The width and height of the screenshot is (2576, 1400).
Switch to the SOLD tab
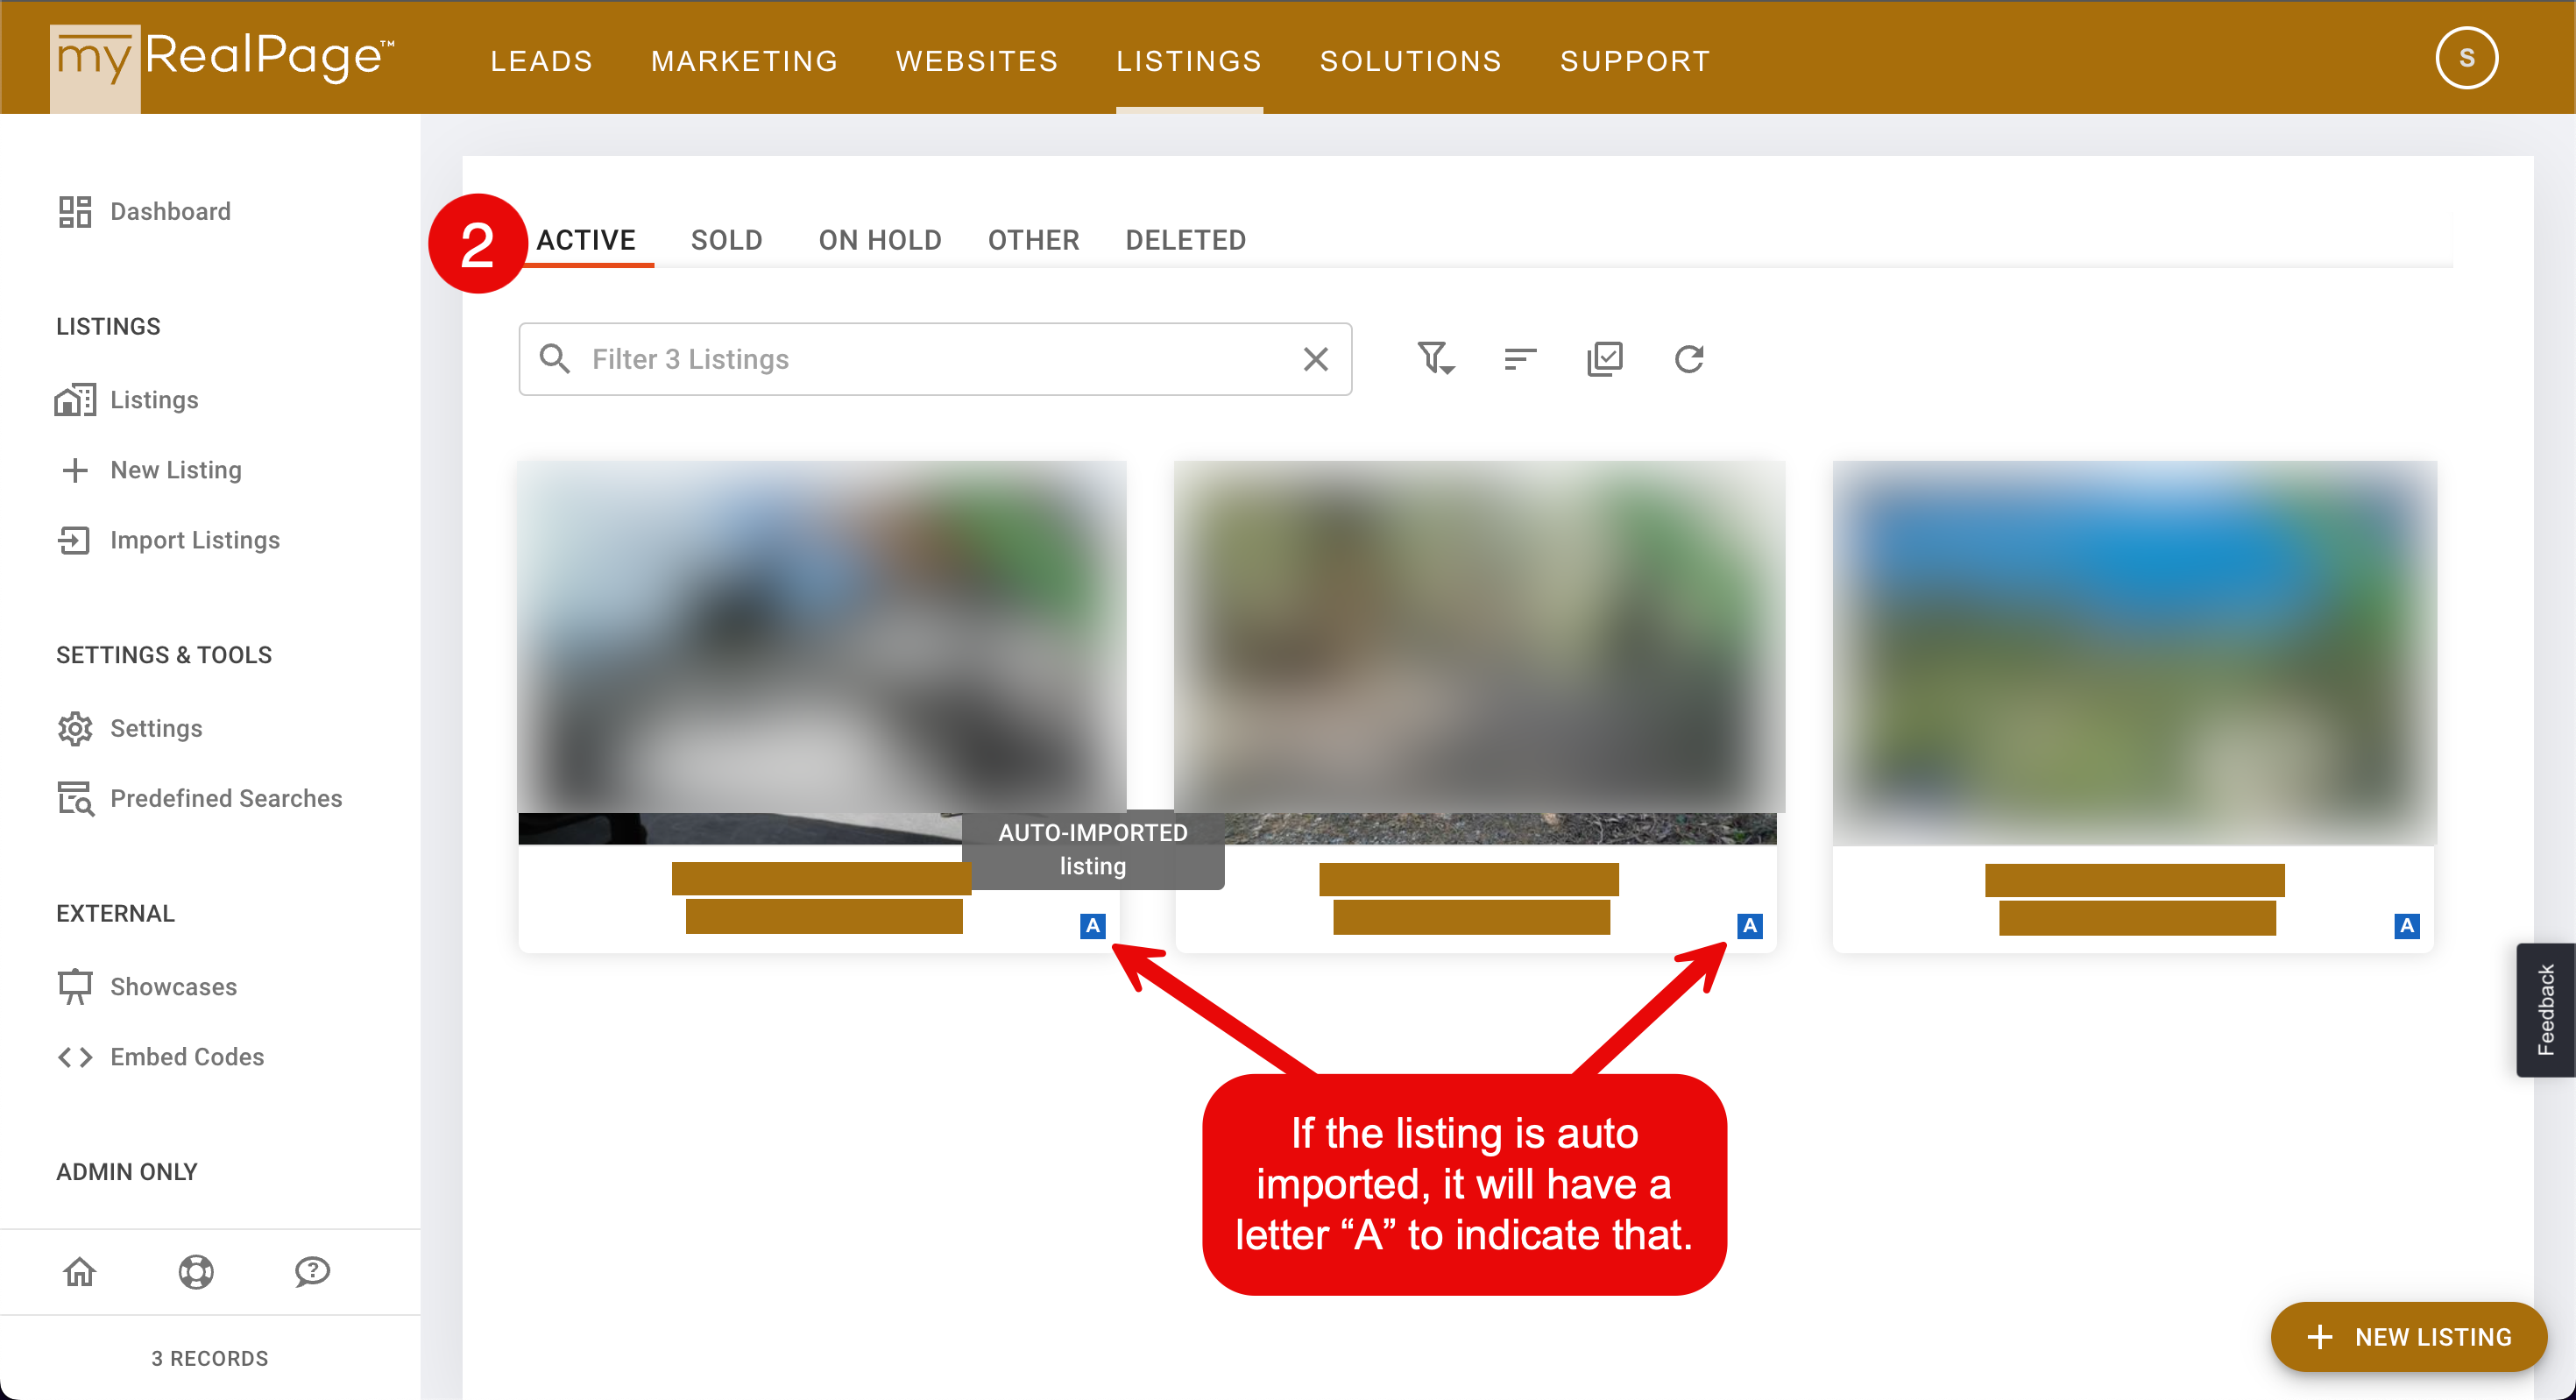click(x=727, y=240)
